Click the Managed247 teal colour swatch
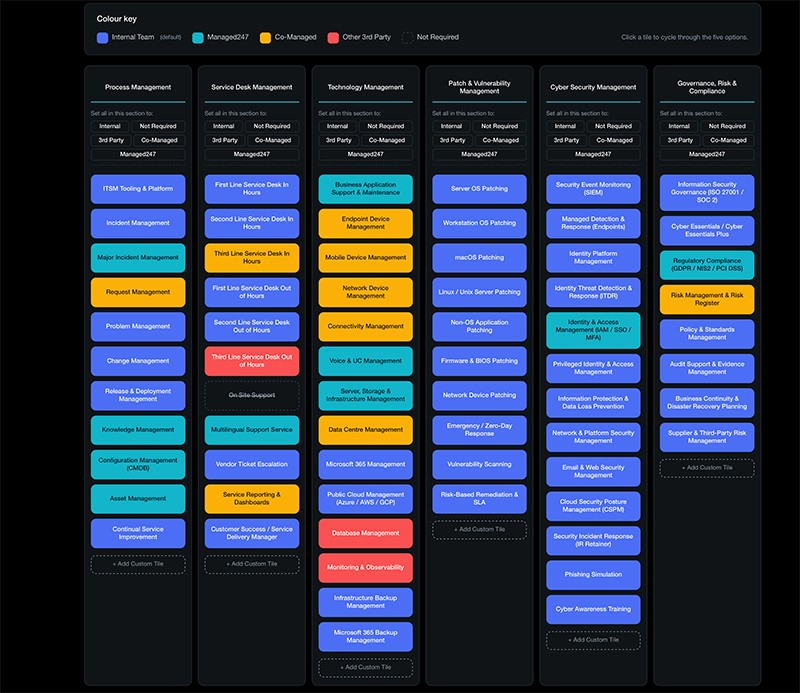 [x=197, y=38]
